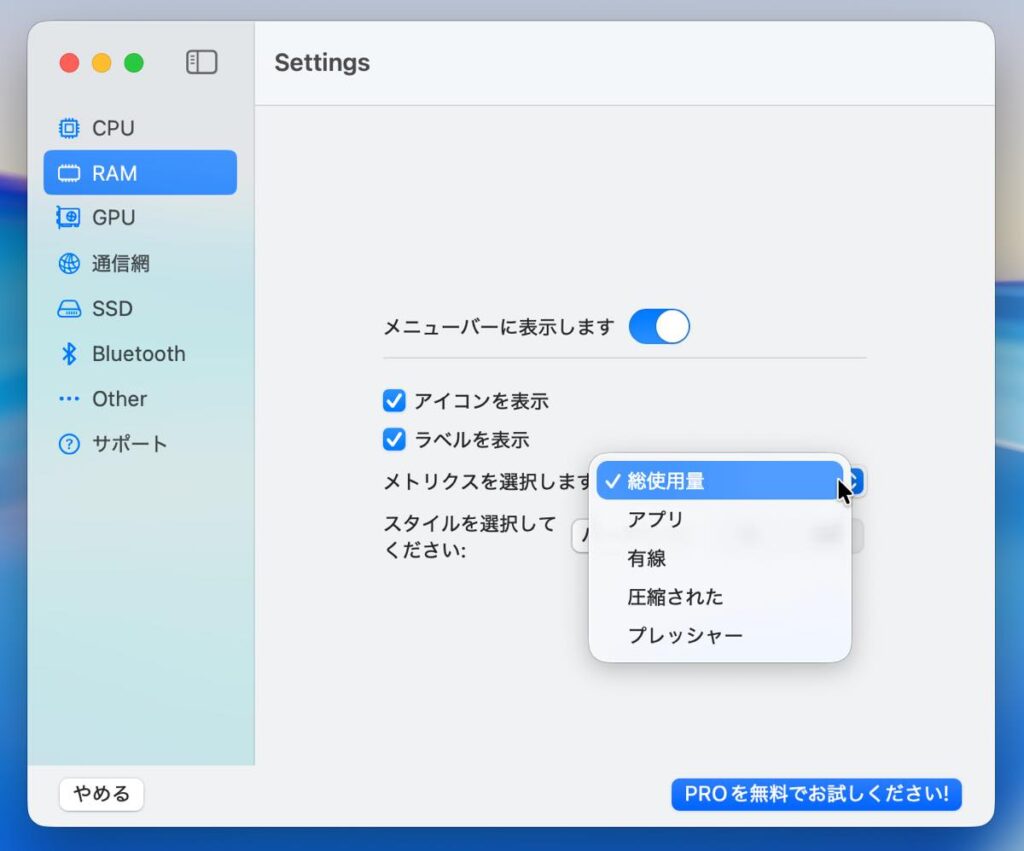Click the green full-screen window button
The height and width of the screenshot is (851, 1024).
click(x=134, y=63)
